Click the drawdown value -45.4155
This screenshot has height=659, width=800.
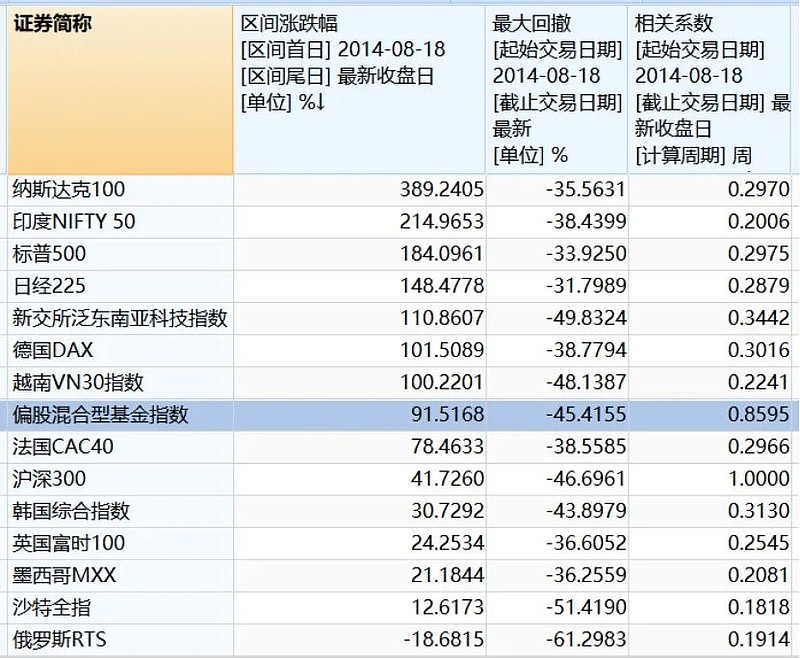pos(586,415)
